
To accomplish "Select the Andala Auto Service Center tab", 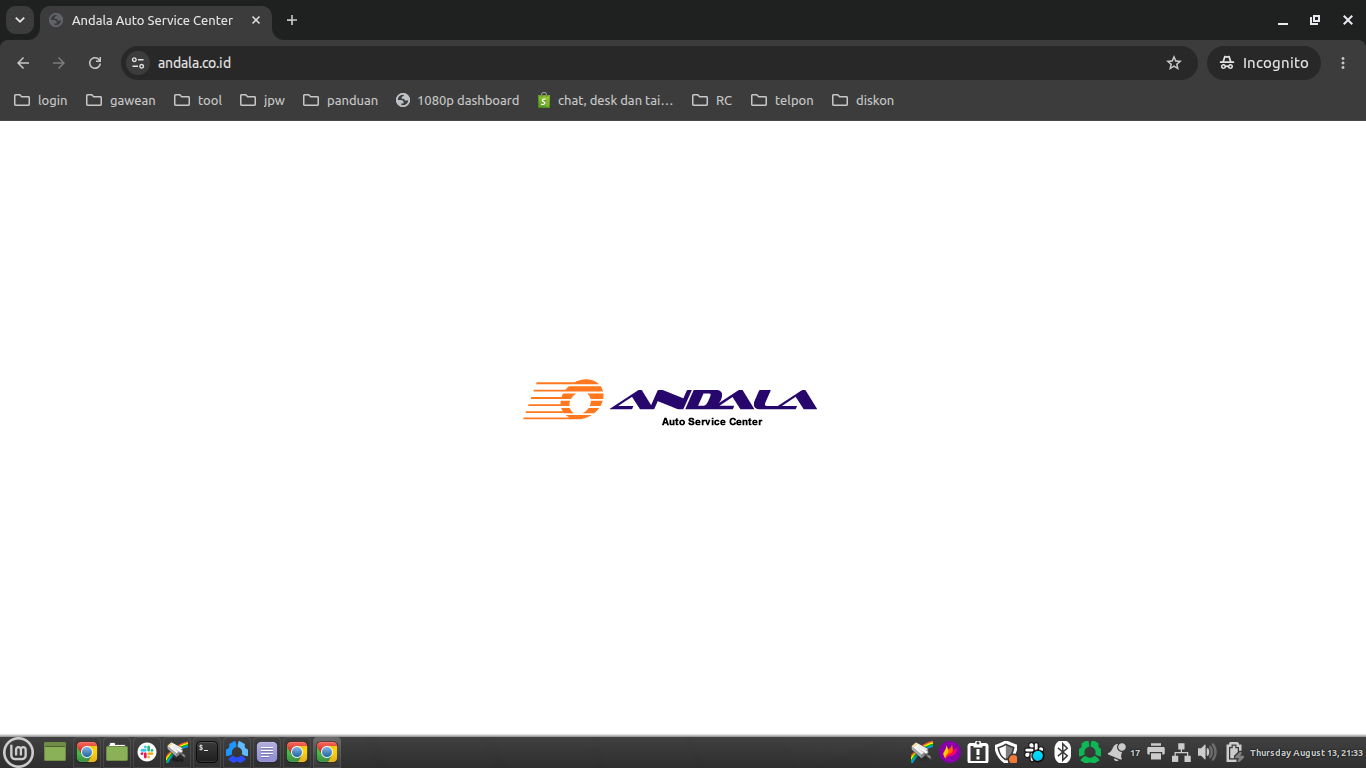I will click(x=155, y=20).
